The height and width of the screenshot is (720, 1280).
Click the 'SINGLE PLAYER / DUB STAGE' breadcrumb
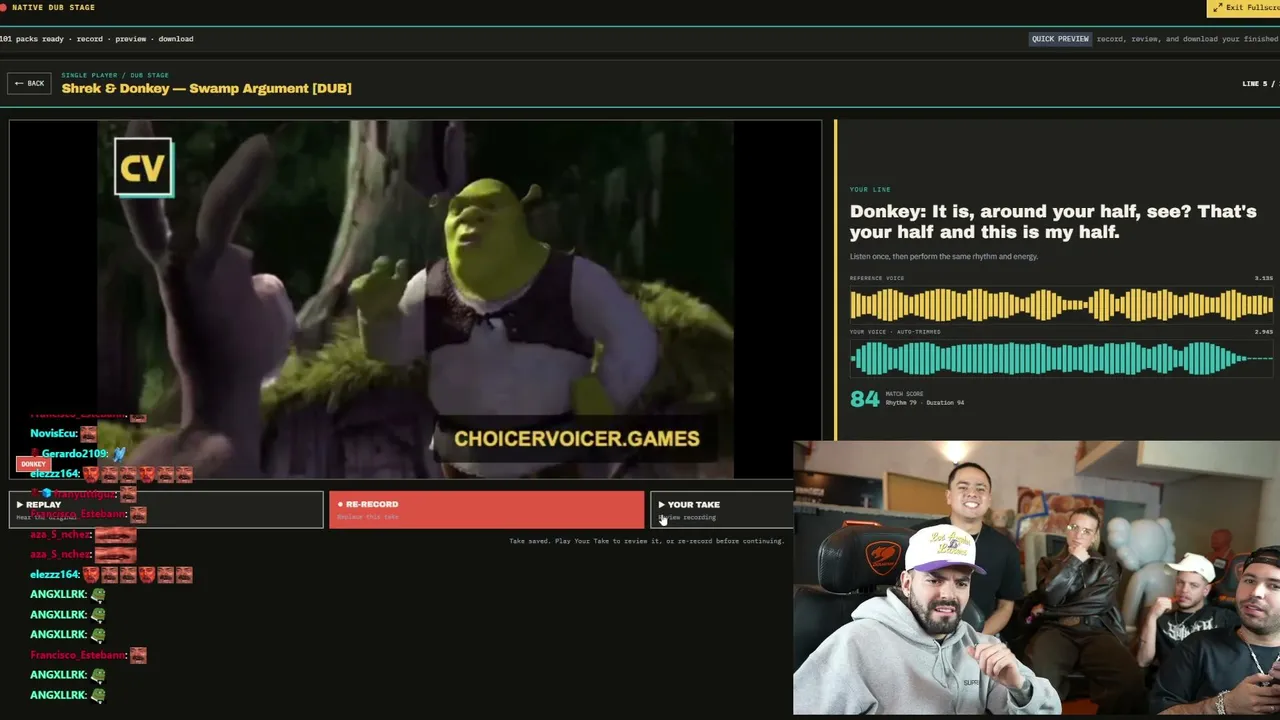point(115,75)
